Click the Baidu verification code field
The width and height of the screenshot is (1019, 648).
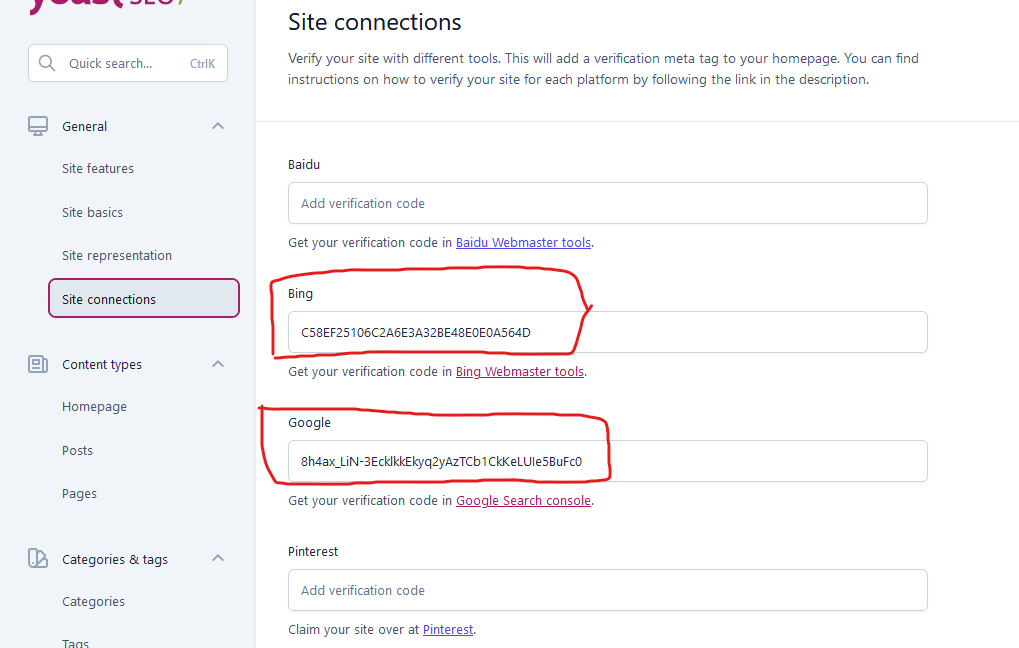608,203
